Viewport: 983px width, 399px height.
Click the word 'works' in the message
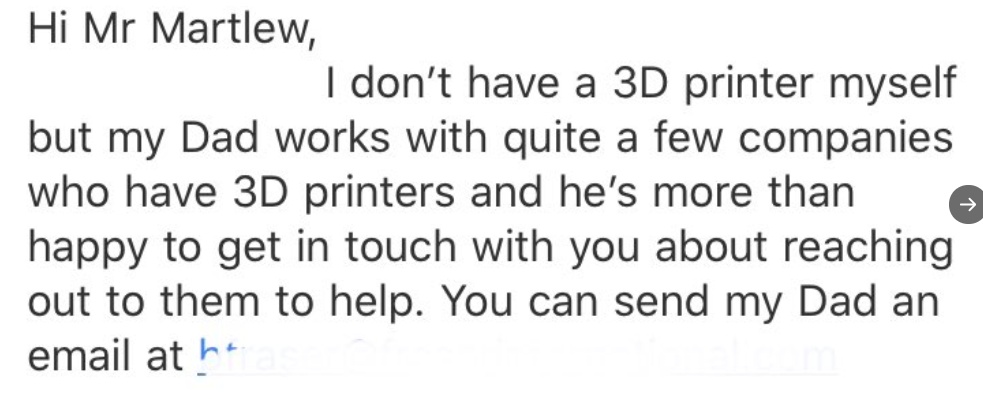[332, 138]
